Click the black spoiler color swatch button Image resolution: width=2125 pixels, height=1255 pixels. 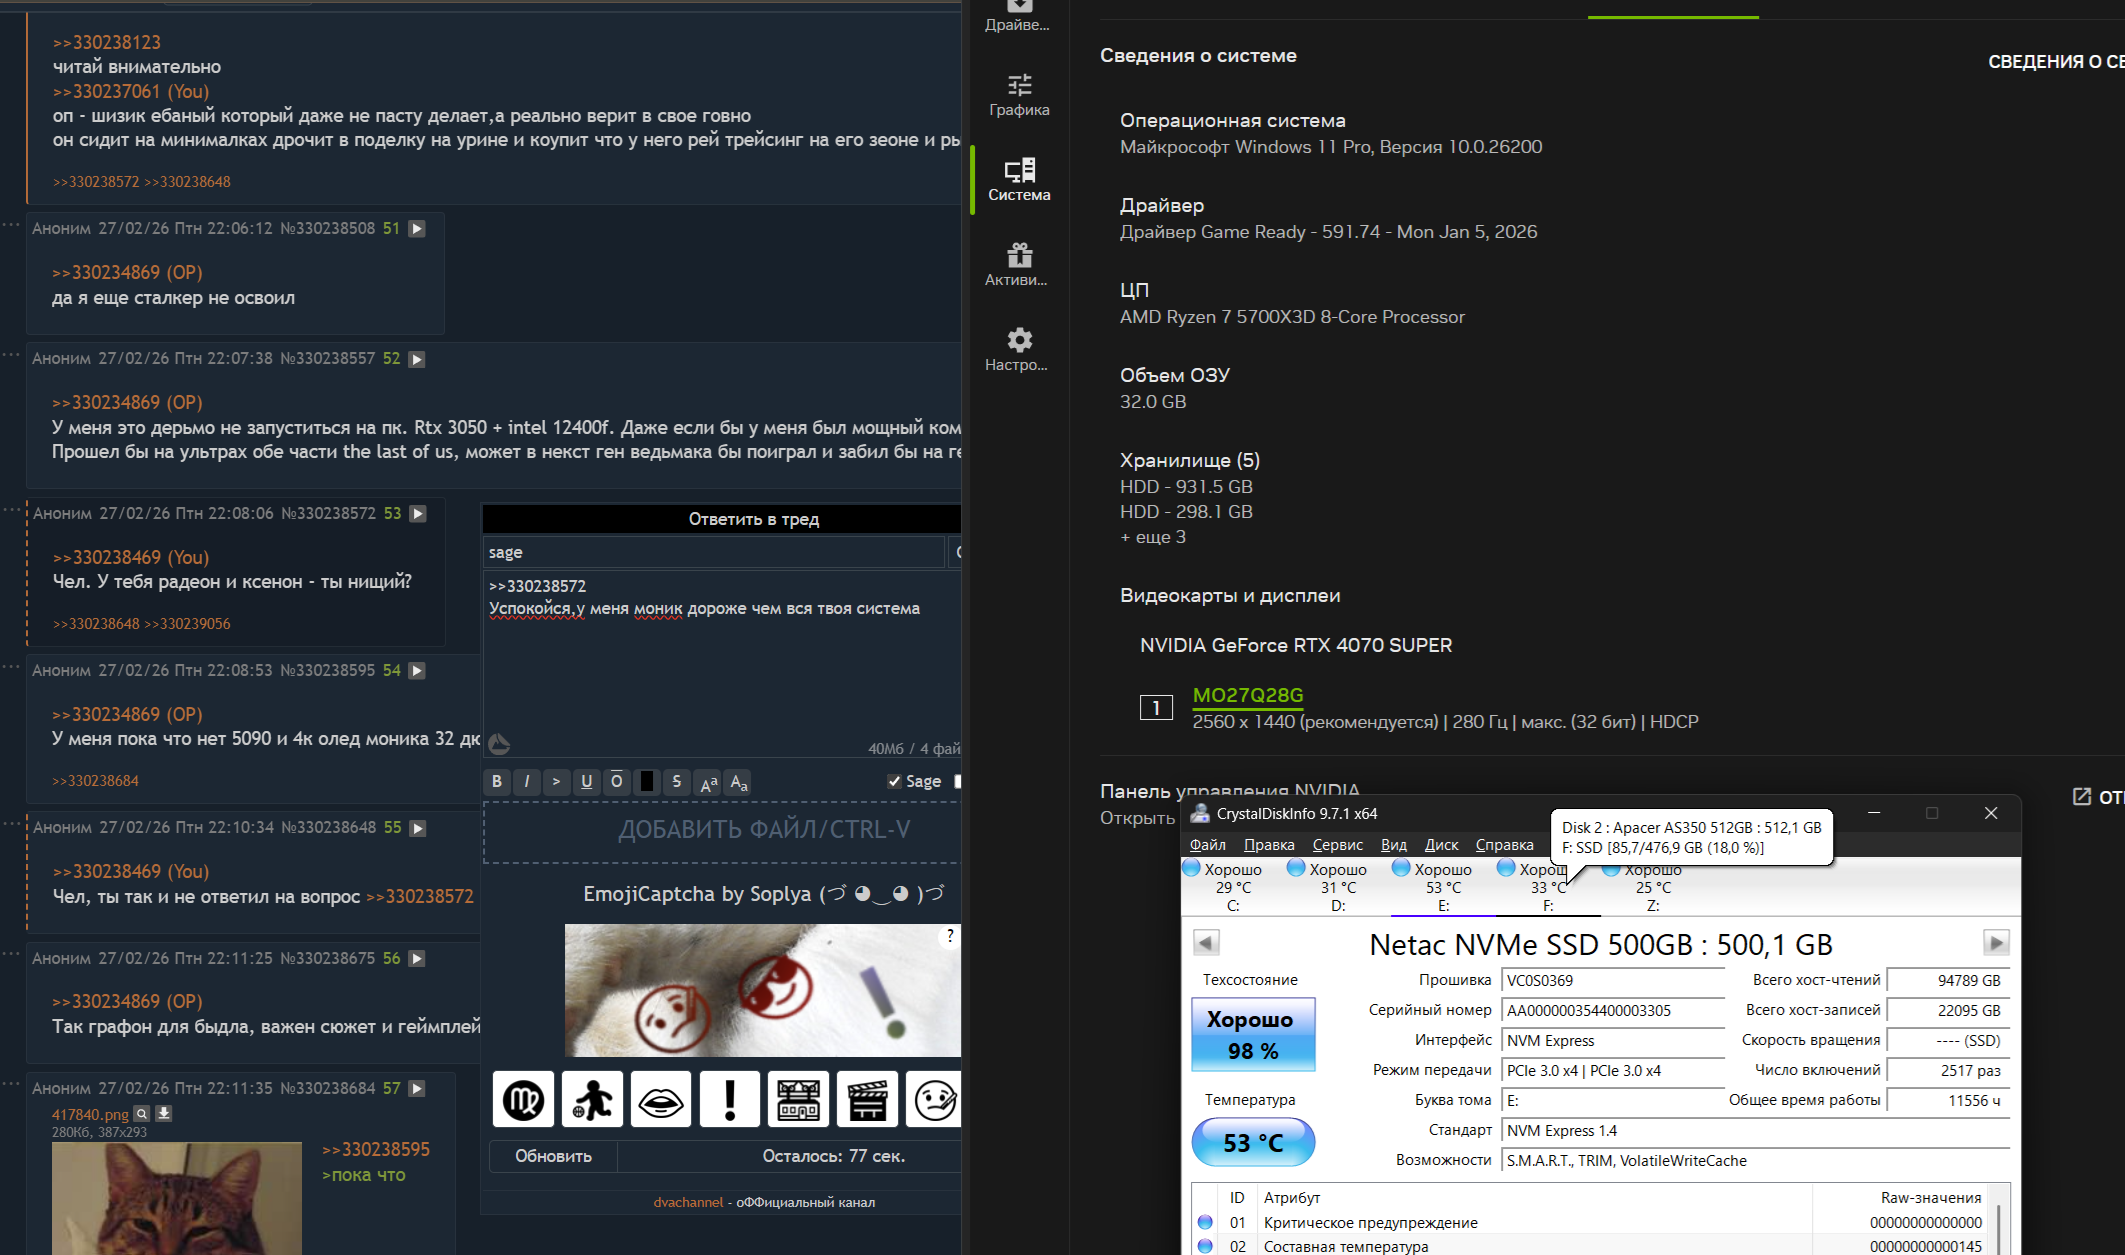tap(646, 781)
